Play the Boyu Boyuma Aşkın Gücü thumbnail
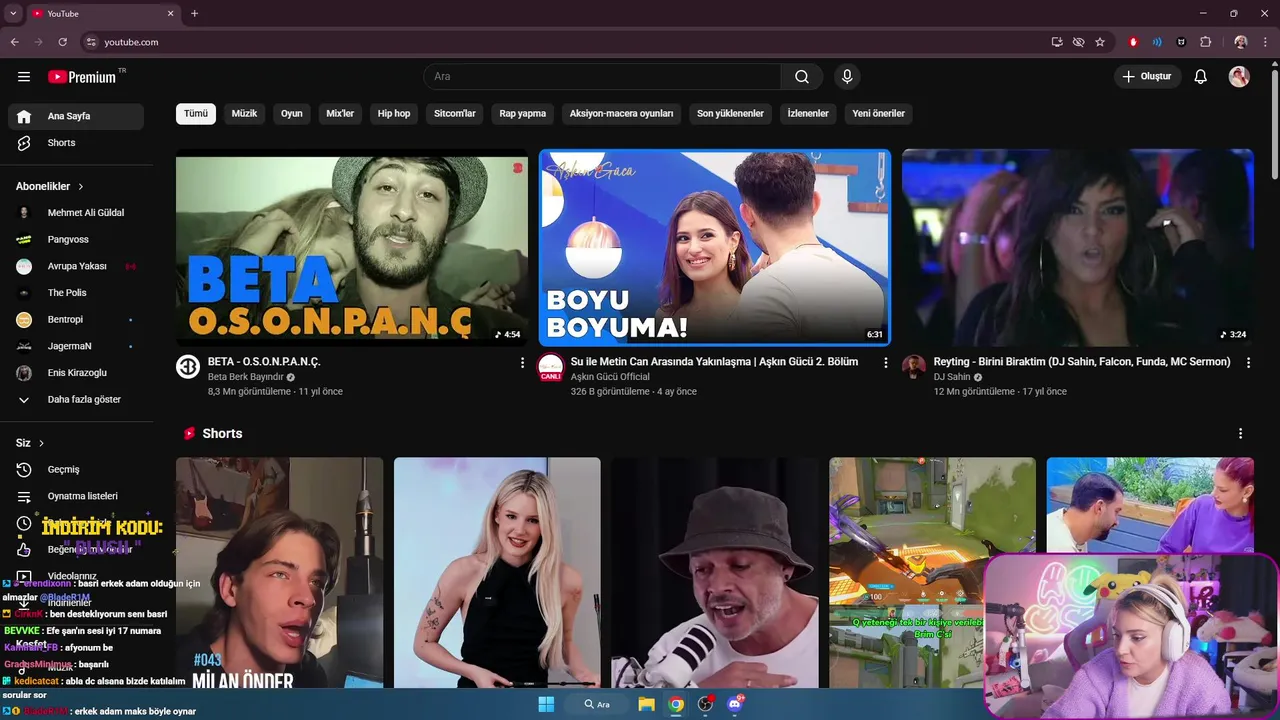 click(x=715, y=248)
